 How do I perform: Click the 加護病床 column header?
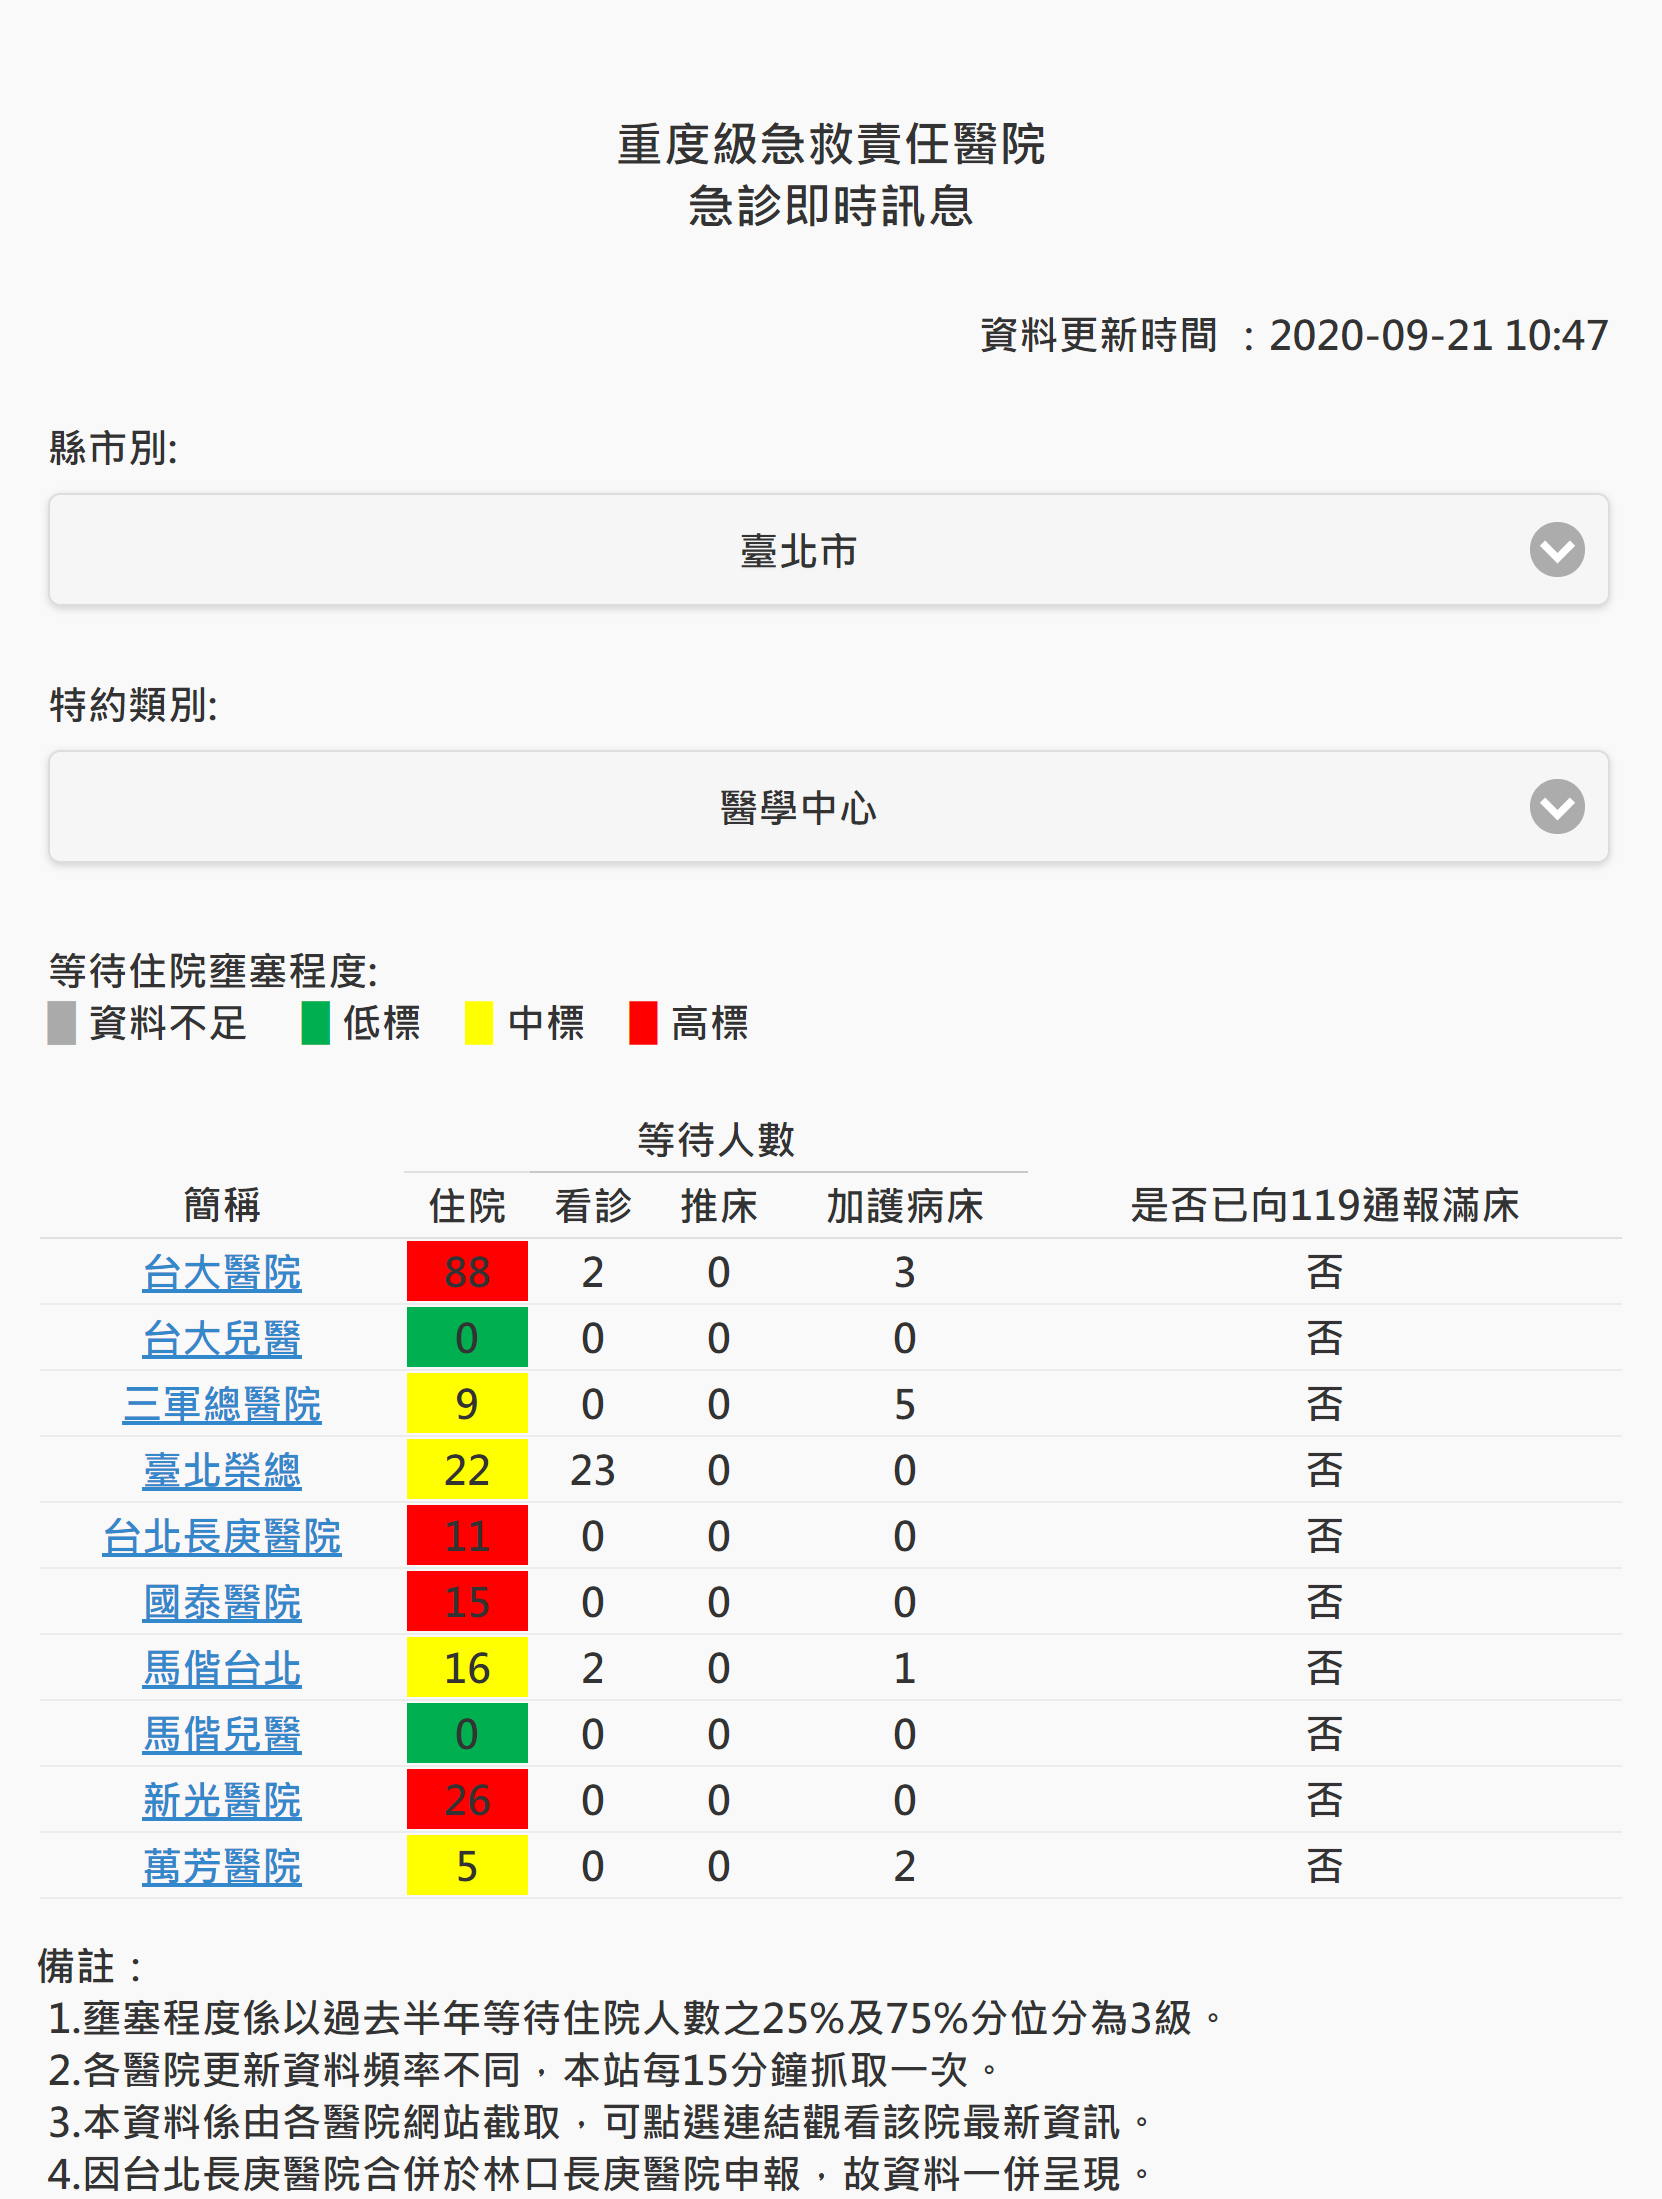[x=904, y=1205]
